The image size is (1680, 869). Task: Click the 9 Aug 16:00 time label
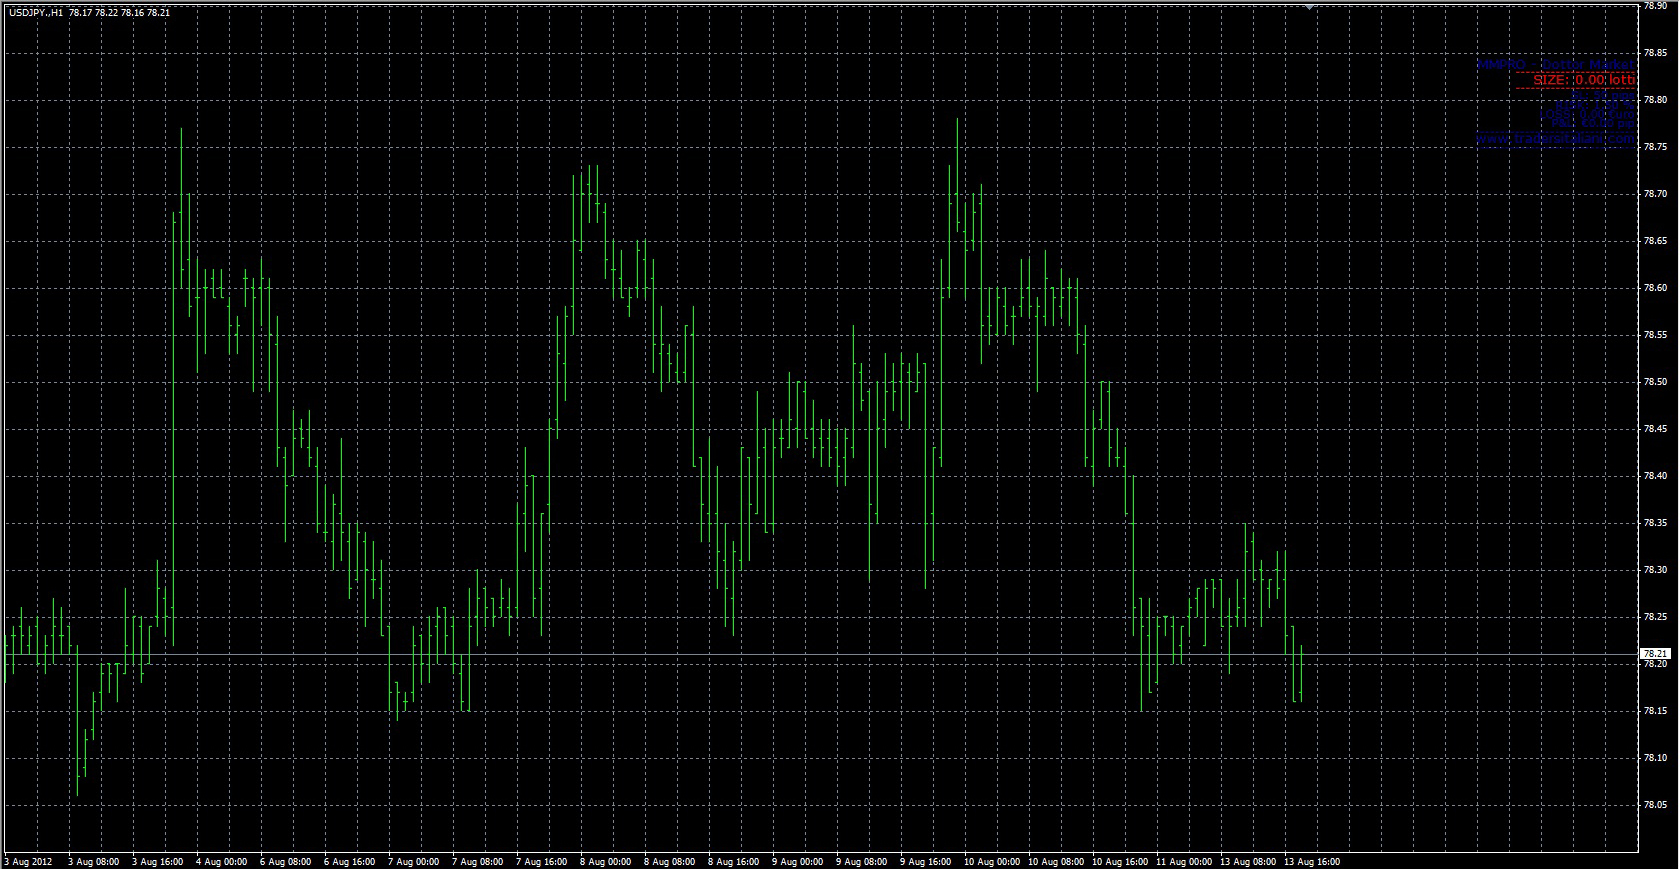(926, 861)
